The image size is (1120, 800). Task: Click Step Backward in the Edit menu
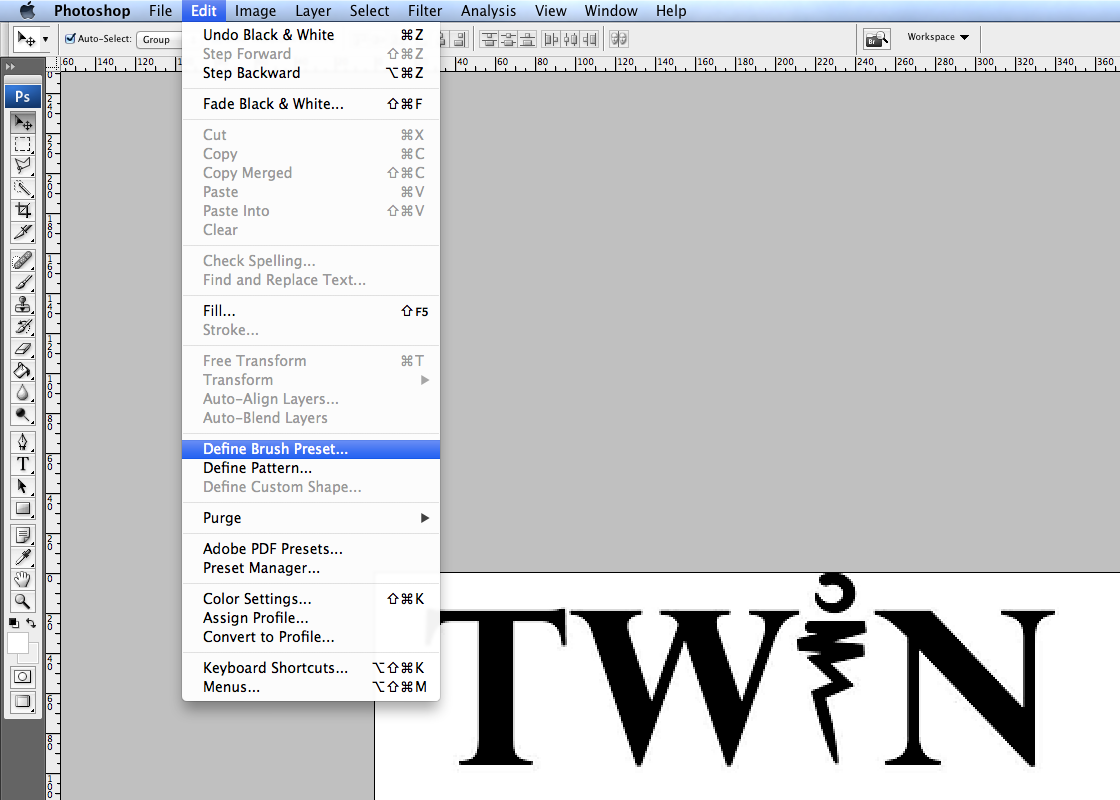[311, 73]
